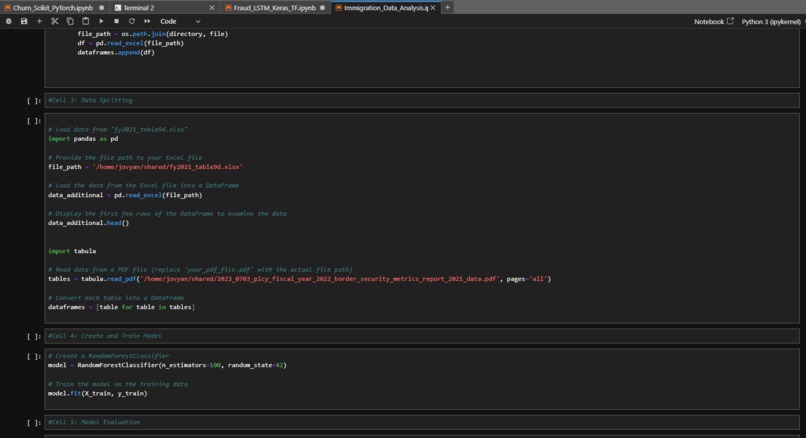Click the 'model = RandomForestClassifier' line
The image size is (806, 438).
click(x=167, y=366)
